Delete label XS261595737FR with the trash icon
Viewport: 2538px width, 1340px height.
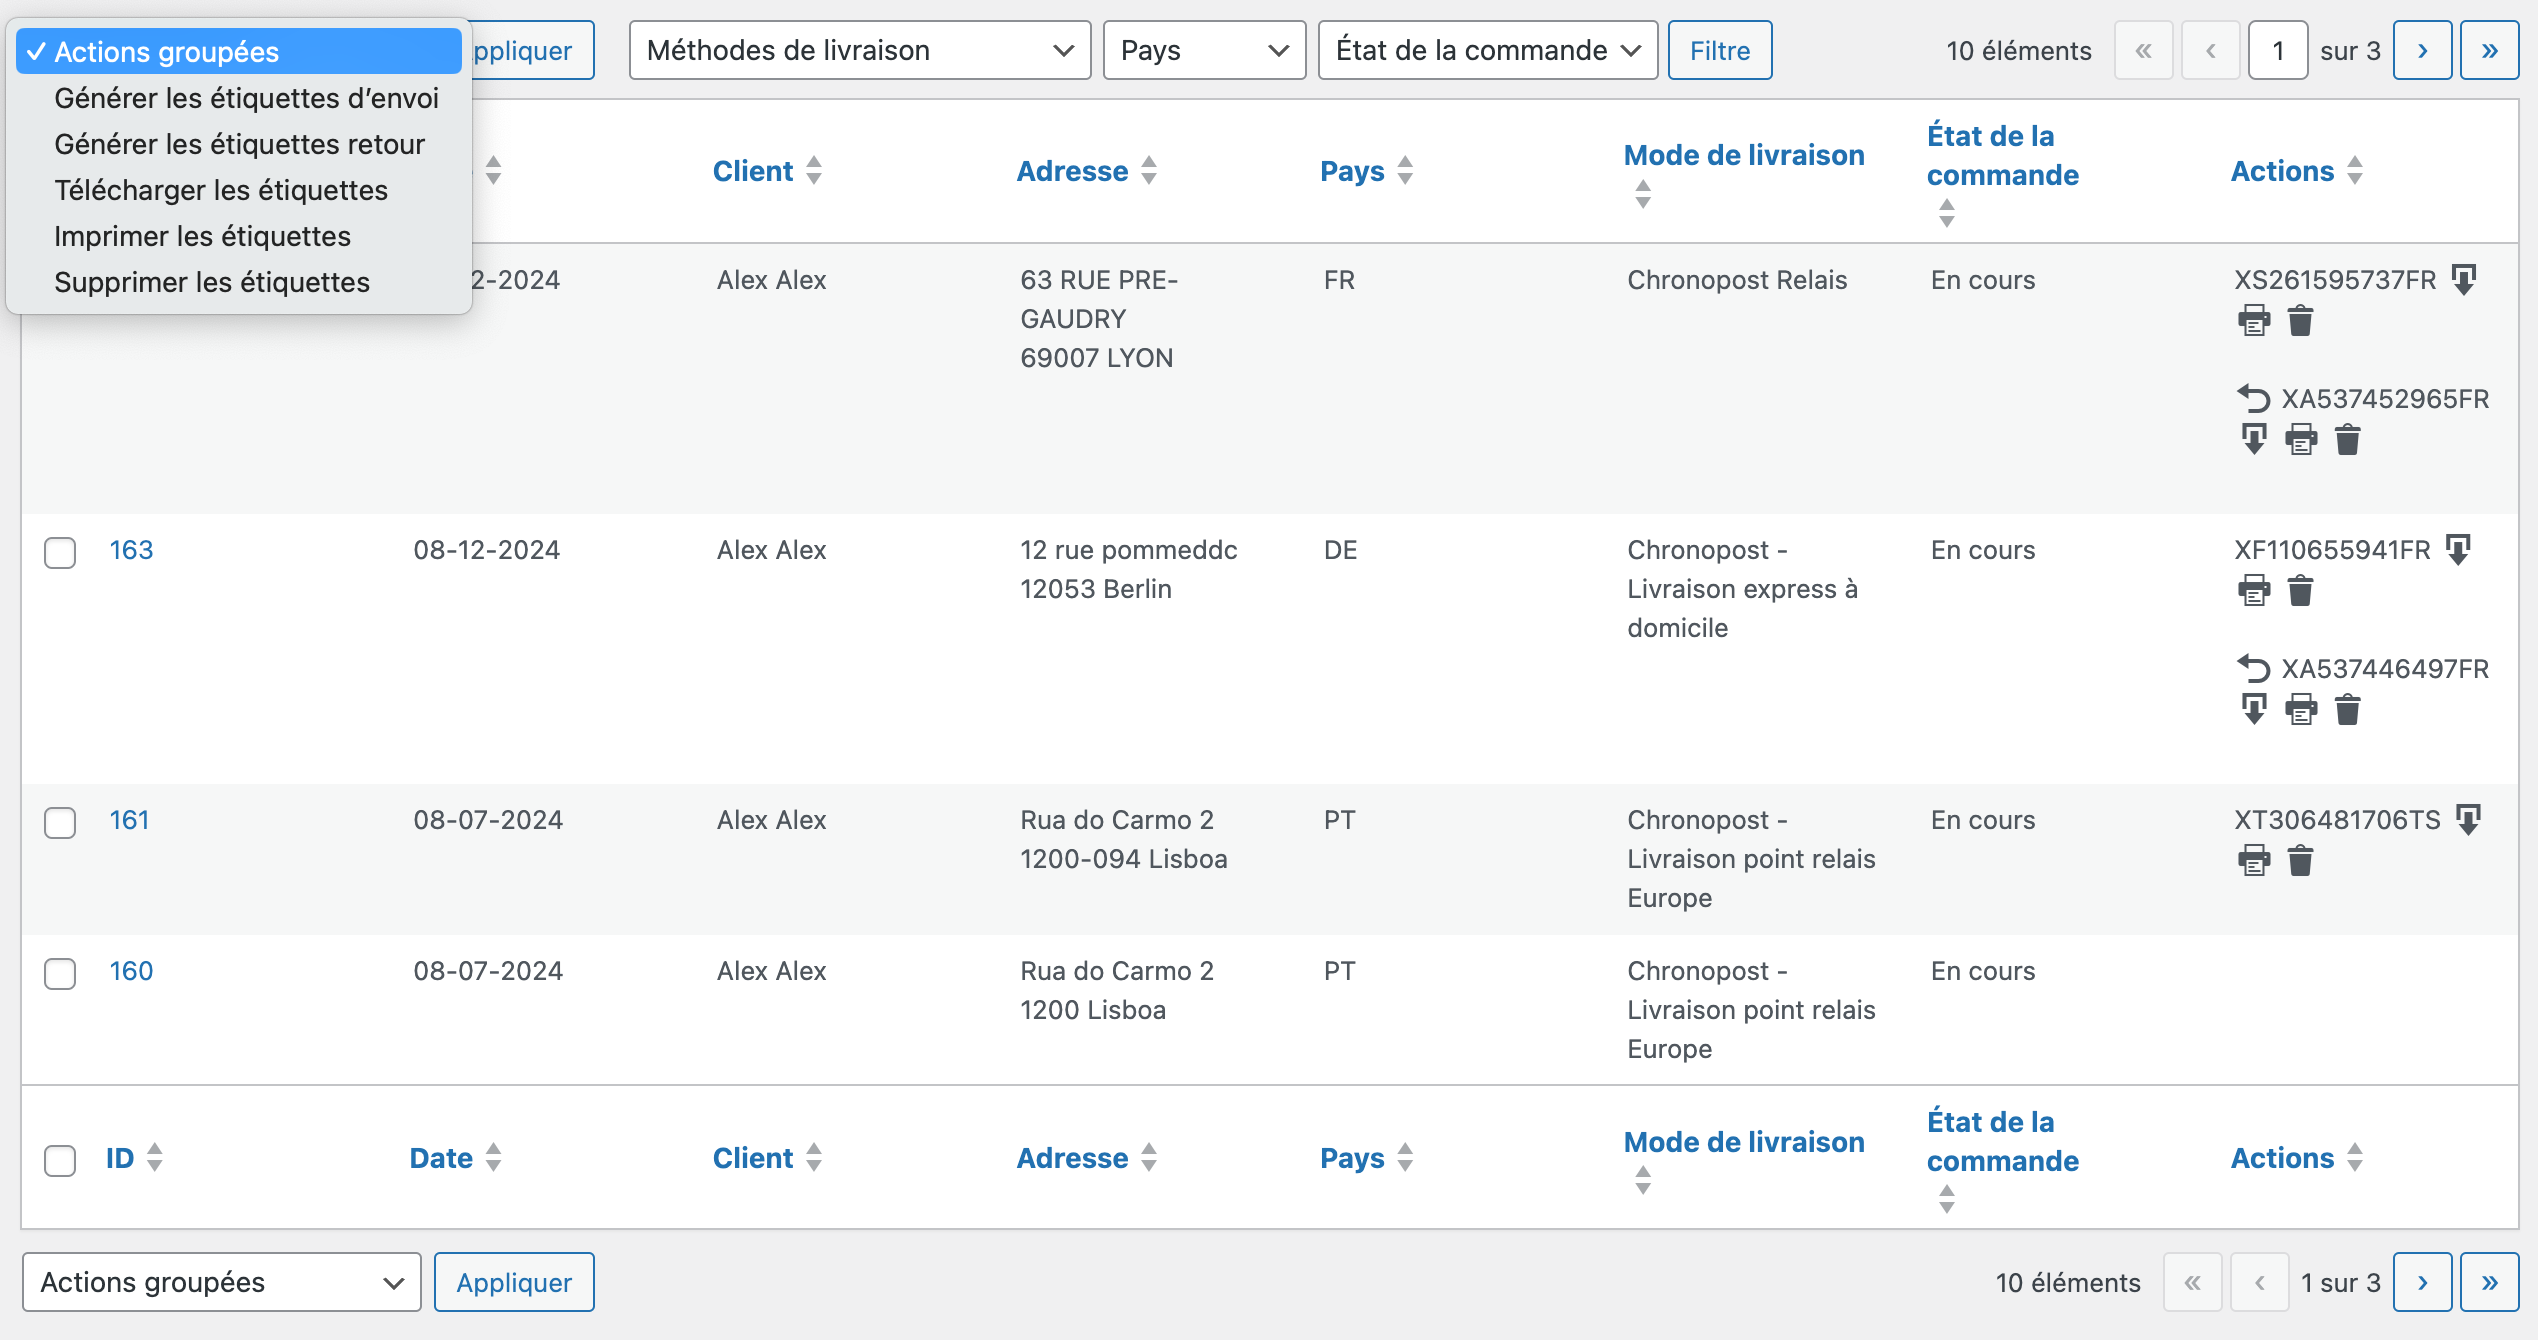2300,321
